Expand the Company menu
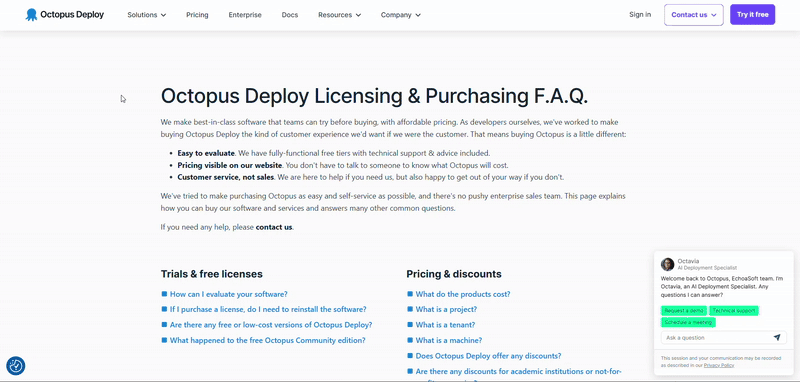Image resolution: width=800 pixels, height=382 pixels. tap(401, 15)
